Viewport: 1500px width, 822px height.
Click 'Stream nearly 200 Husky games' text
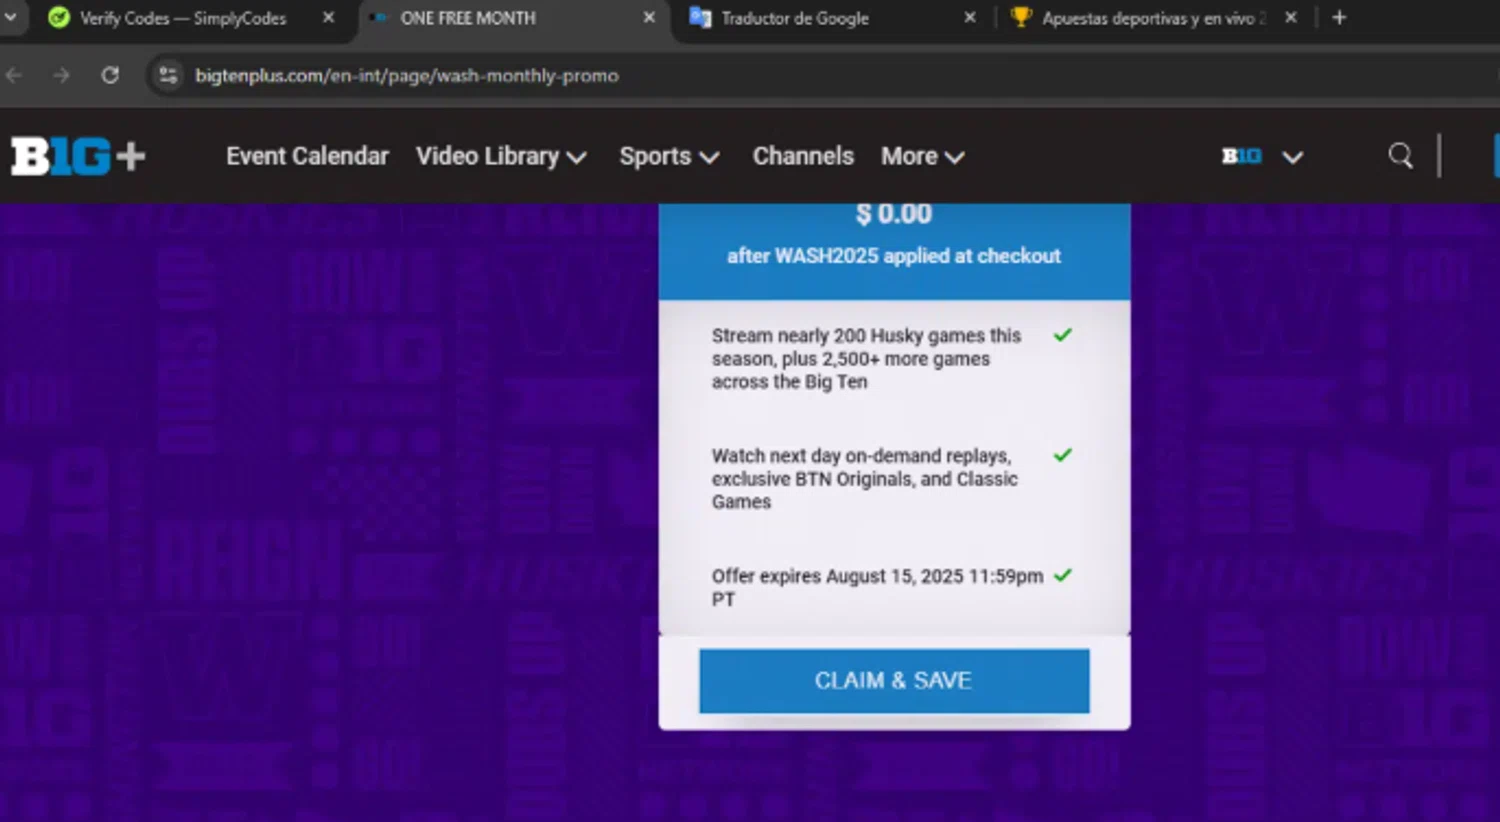pyautogui.click(x=866, y=358)
